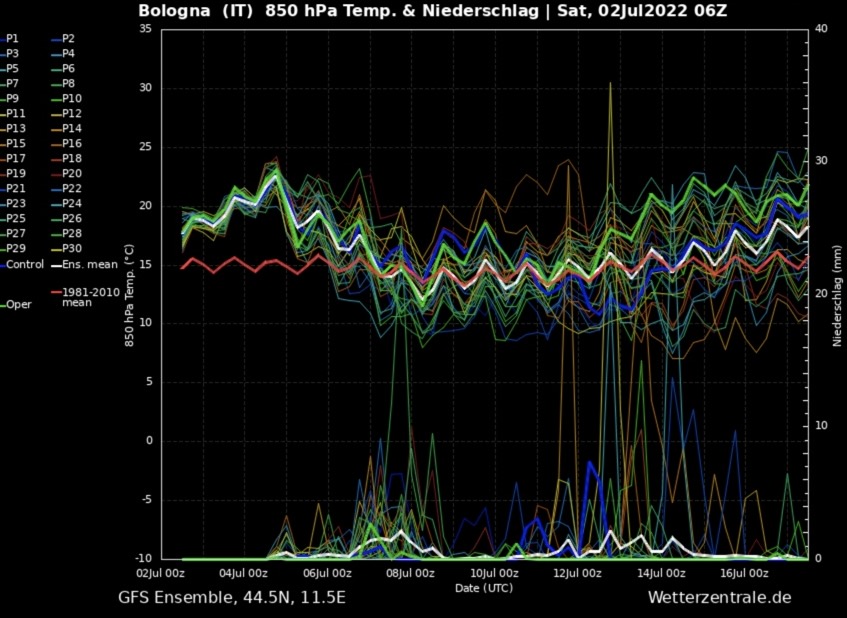Select the 08Jul 00z date tick label

tap(411, 573)
